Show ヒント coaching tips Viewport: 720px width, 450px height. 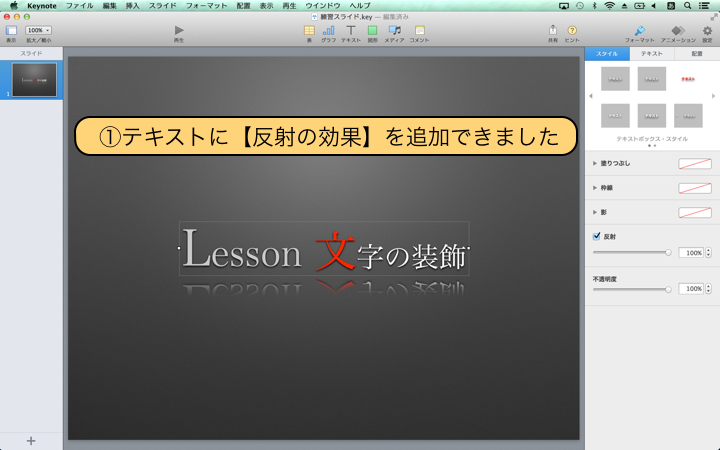point(572,30)
